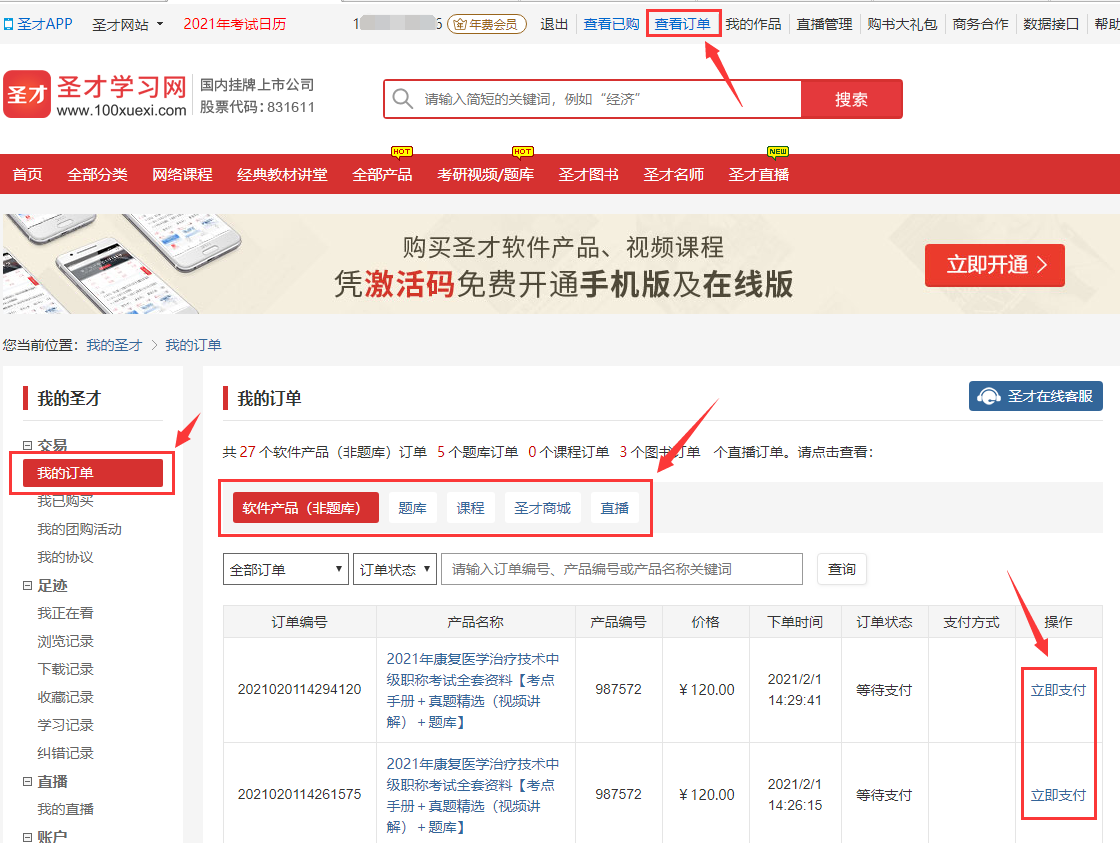The height and width of the screenshot is (843, 1120).
Task: Click the 年费会员 badge
Action: tap(487, 24)
